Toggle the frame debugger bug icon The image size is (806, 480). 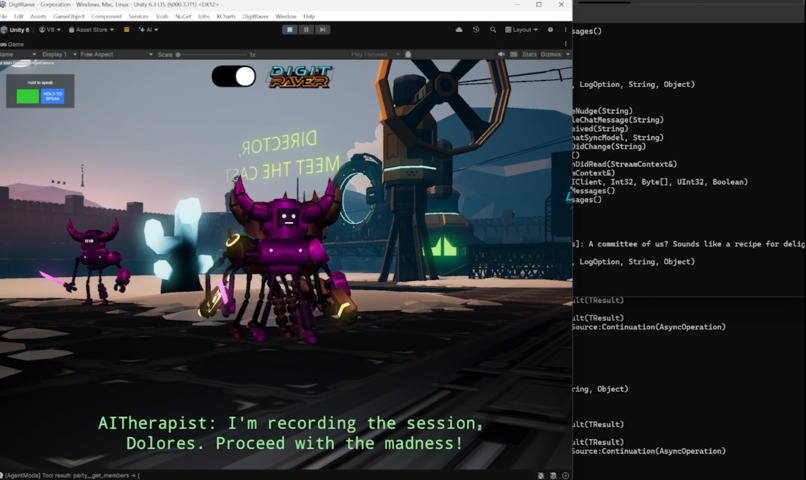pos(408,54)
